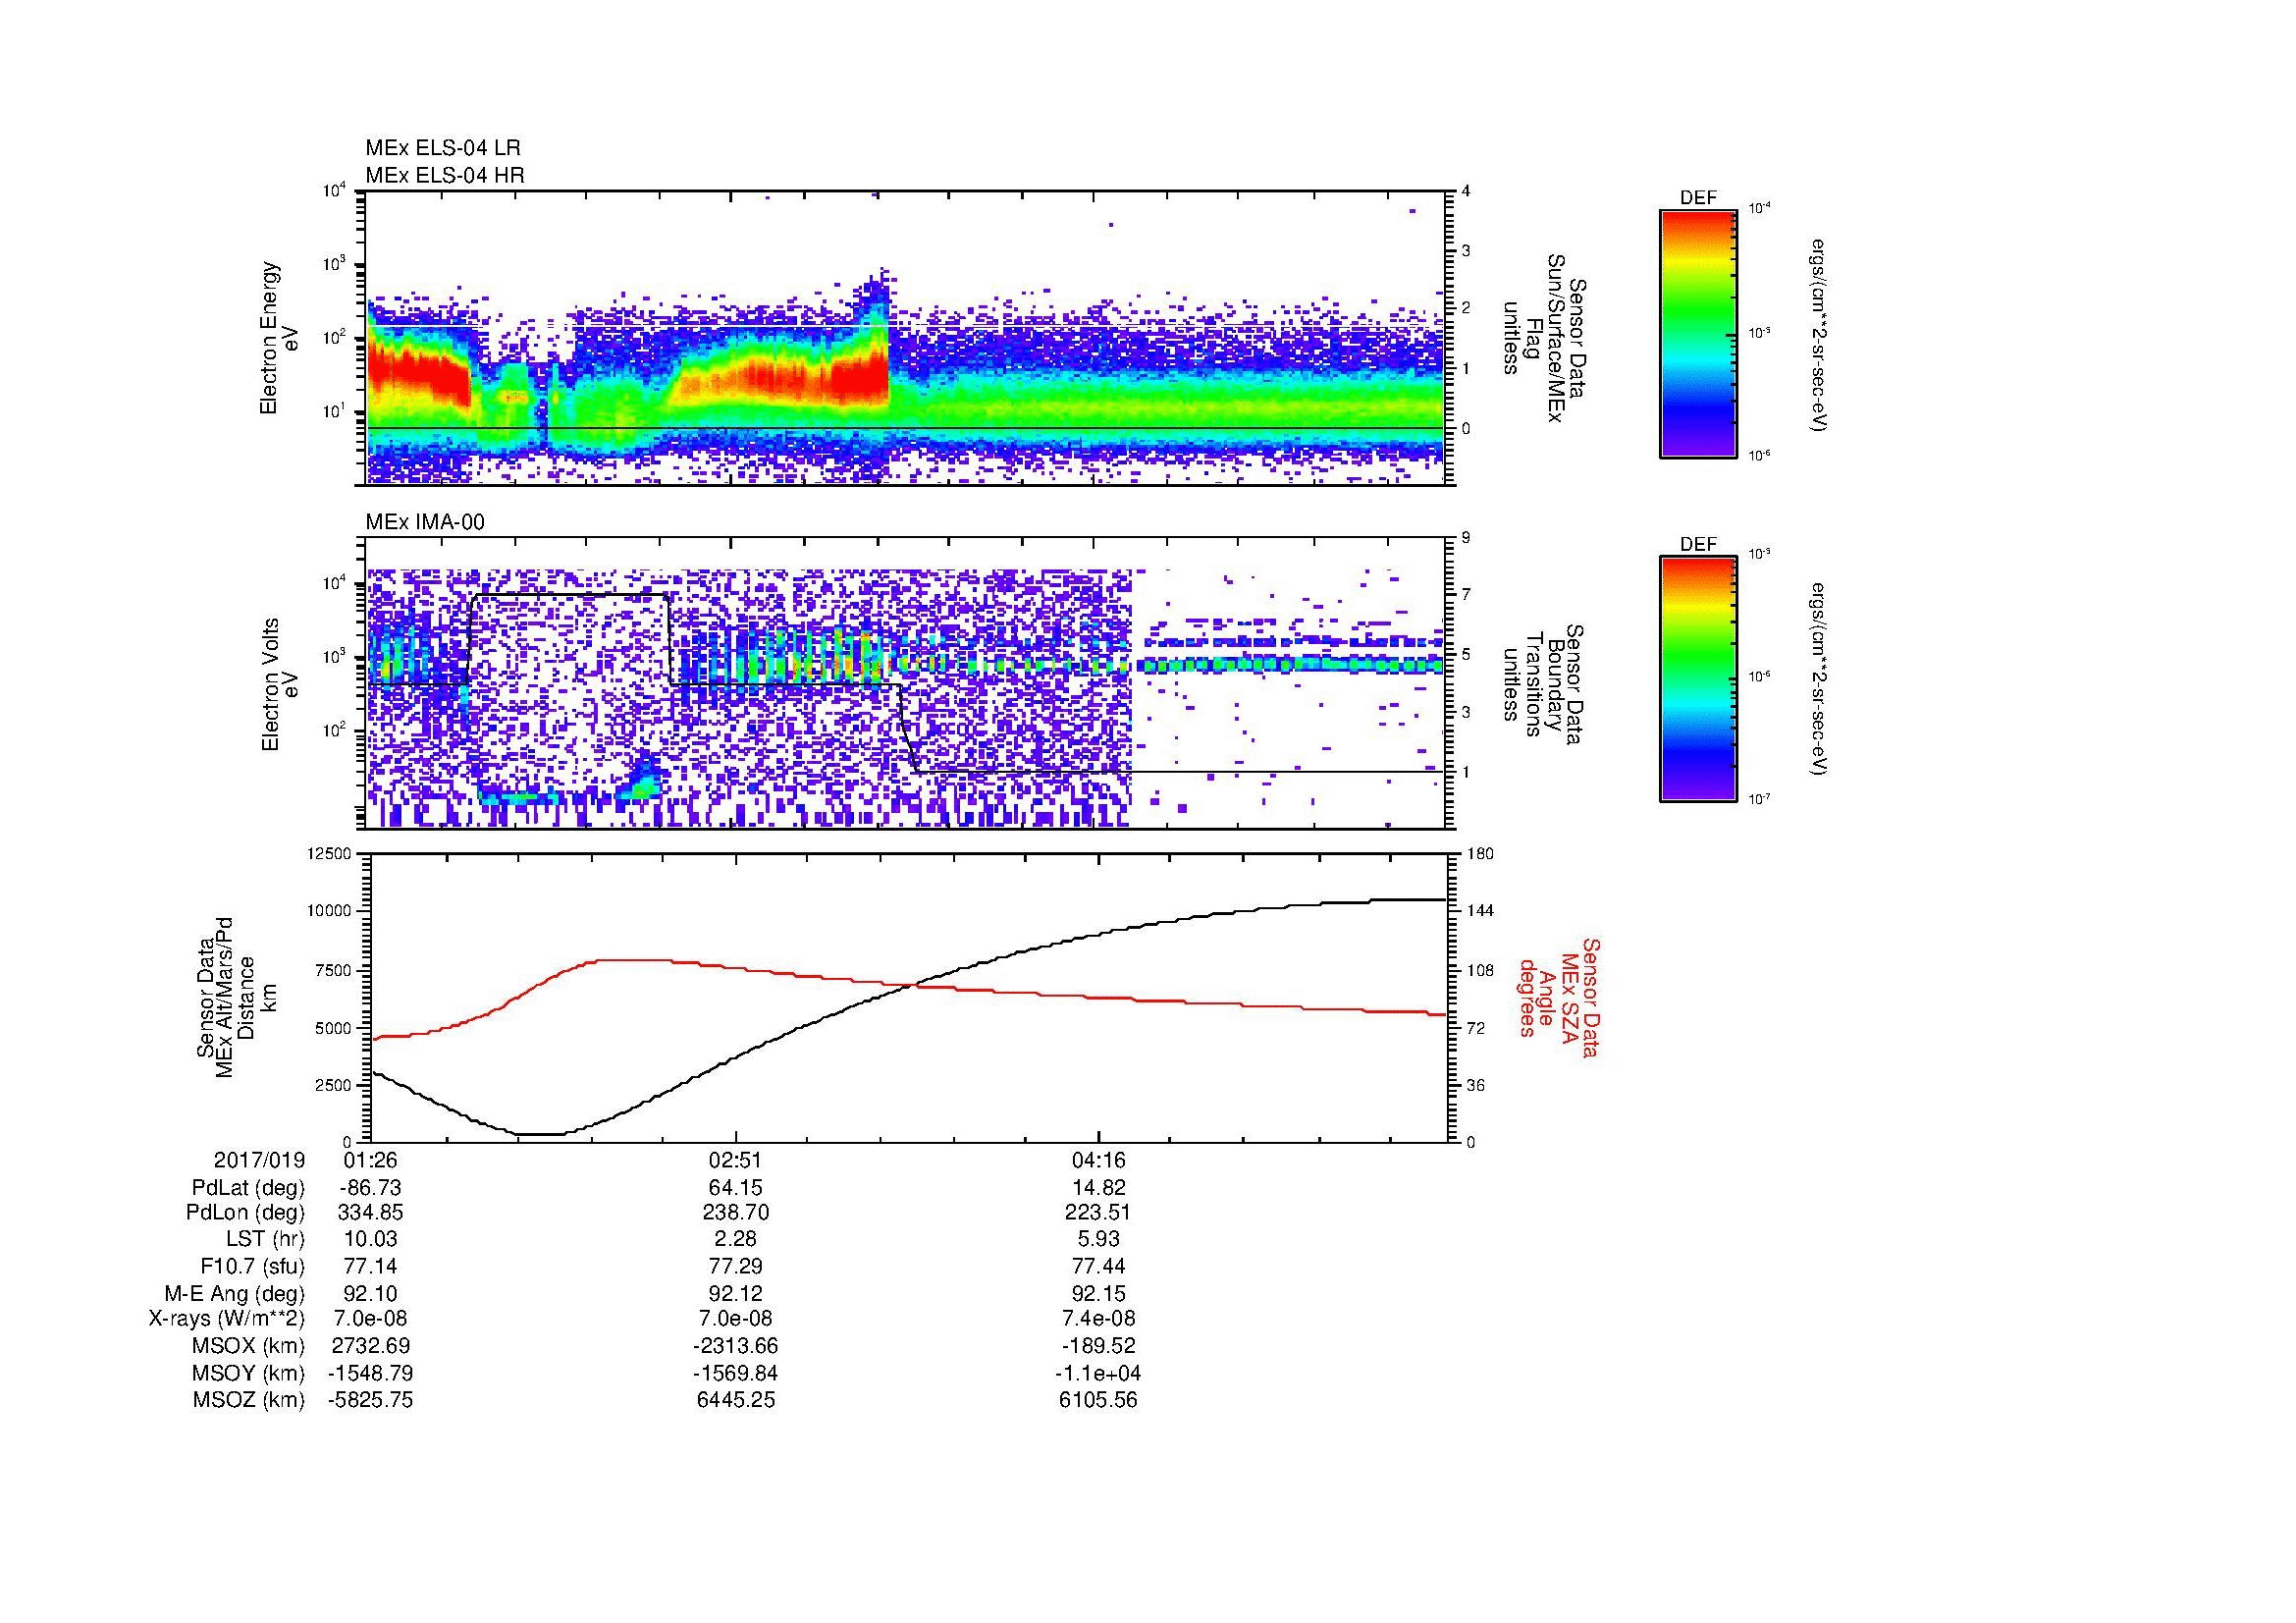Image resolution: width=2296 pixels, height=1623 pixels.
Task: Click the time tick label '04:16'
Action: 1098,1160
